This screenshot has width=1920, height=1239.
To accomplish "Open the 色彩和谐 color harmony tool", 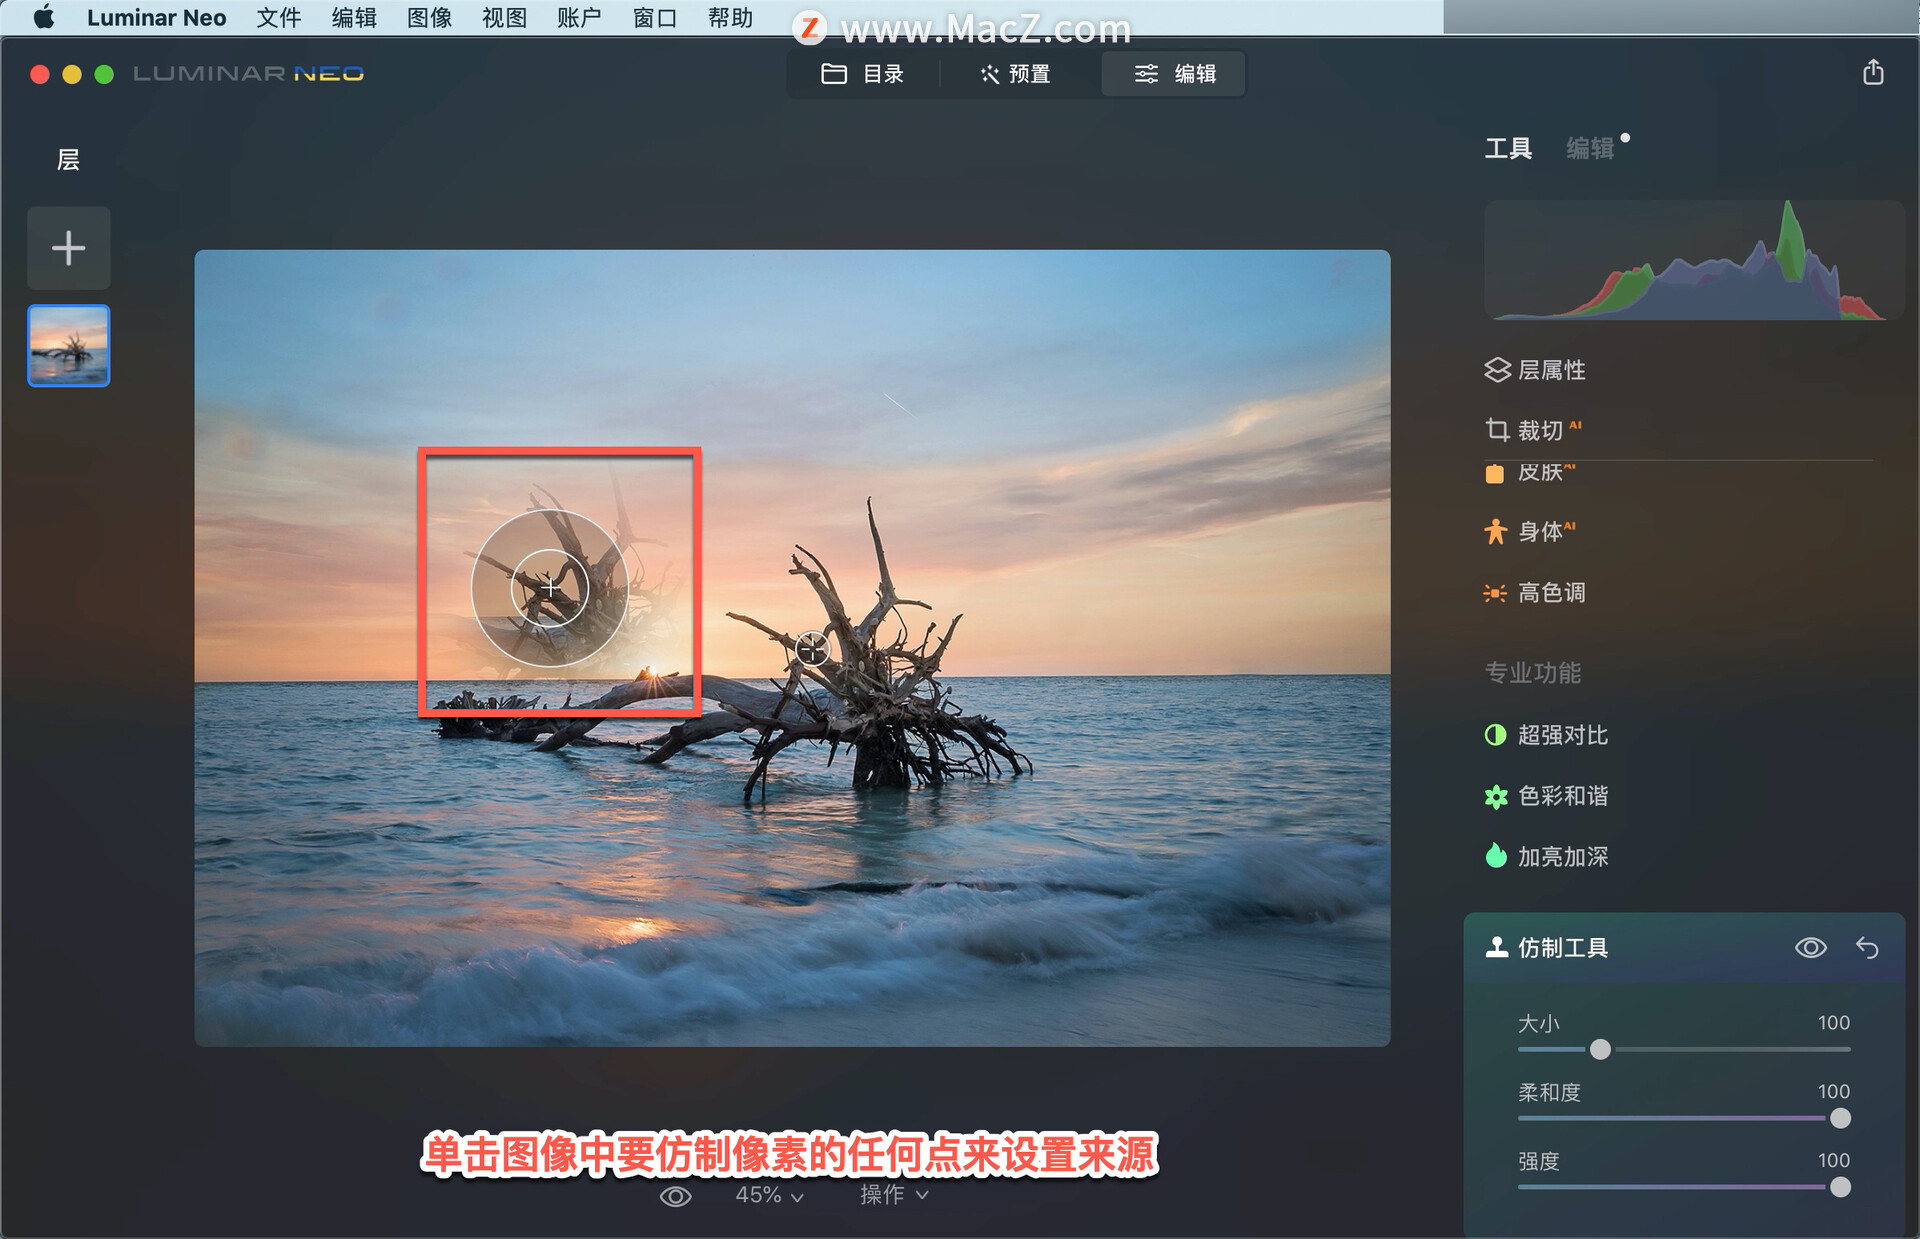I will pyautogui.click(x=1546, y=796).
